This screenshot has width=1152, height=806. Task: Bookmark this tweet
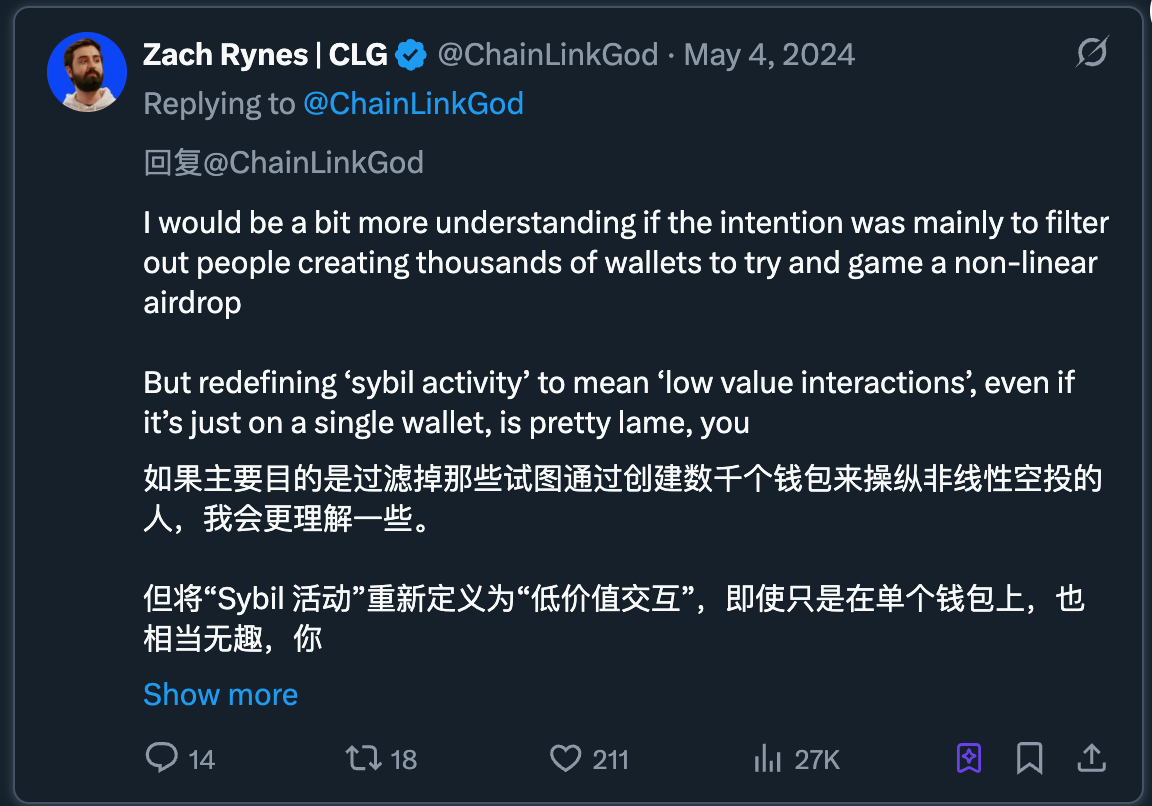click(x=1029, y=759)
